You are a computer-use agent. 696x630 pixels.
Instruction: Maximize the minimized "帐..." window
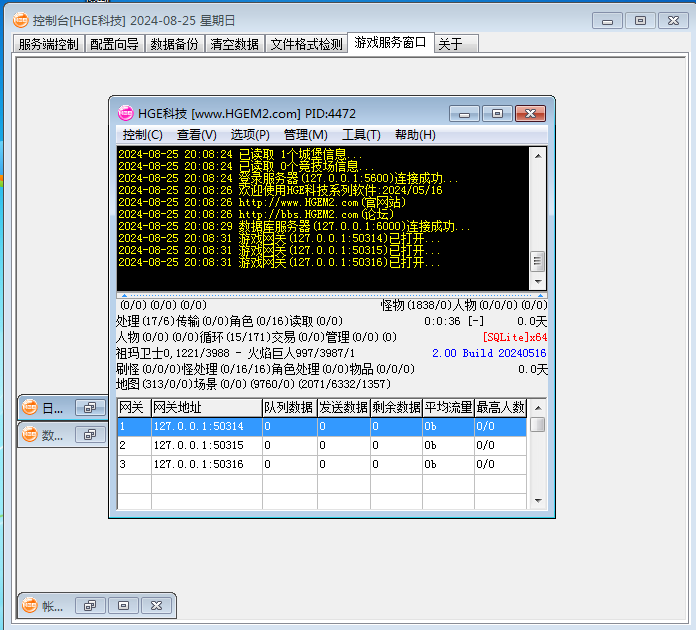point(123,606)
